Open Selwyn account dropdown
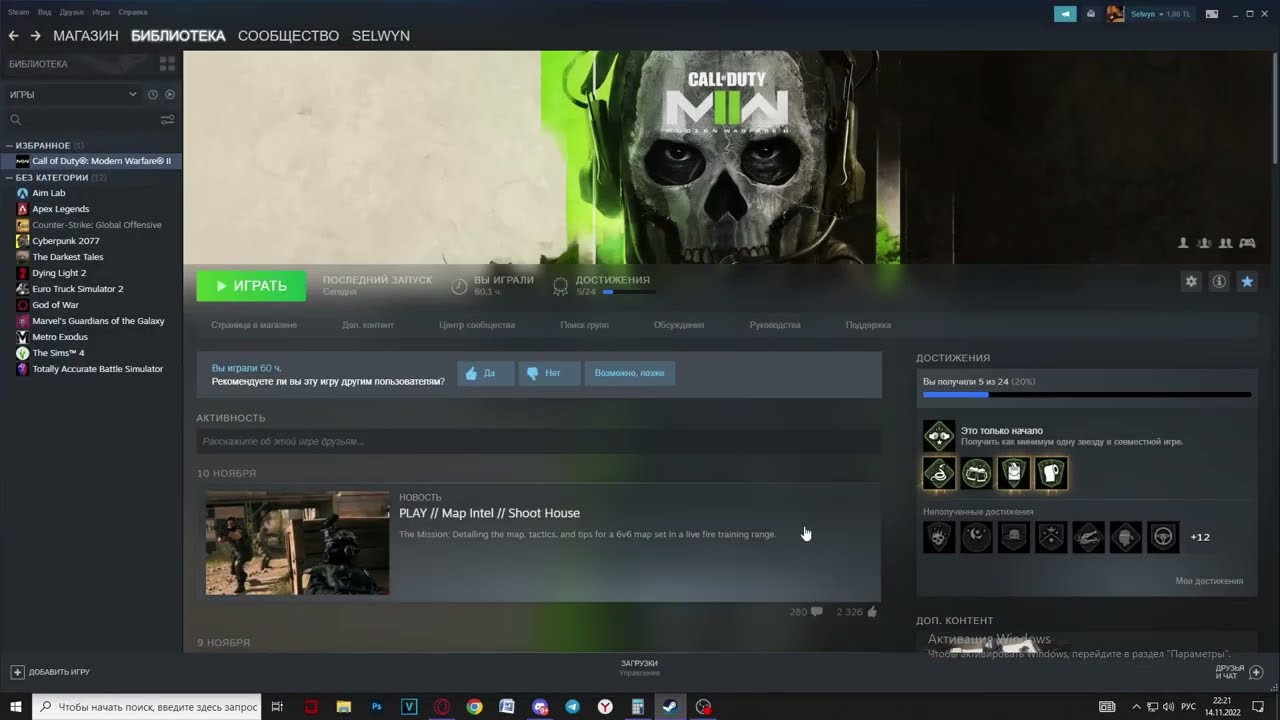1280x720 pixels. pyautogui.click(x=1160, y=14)
